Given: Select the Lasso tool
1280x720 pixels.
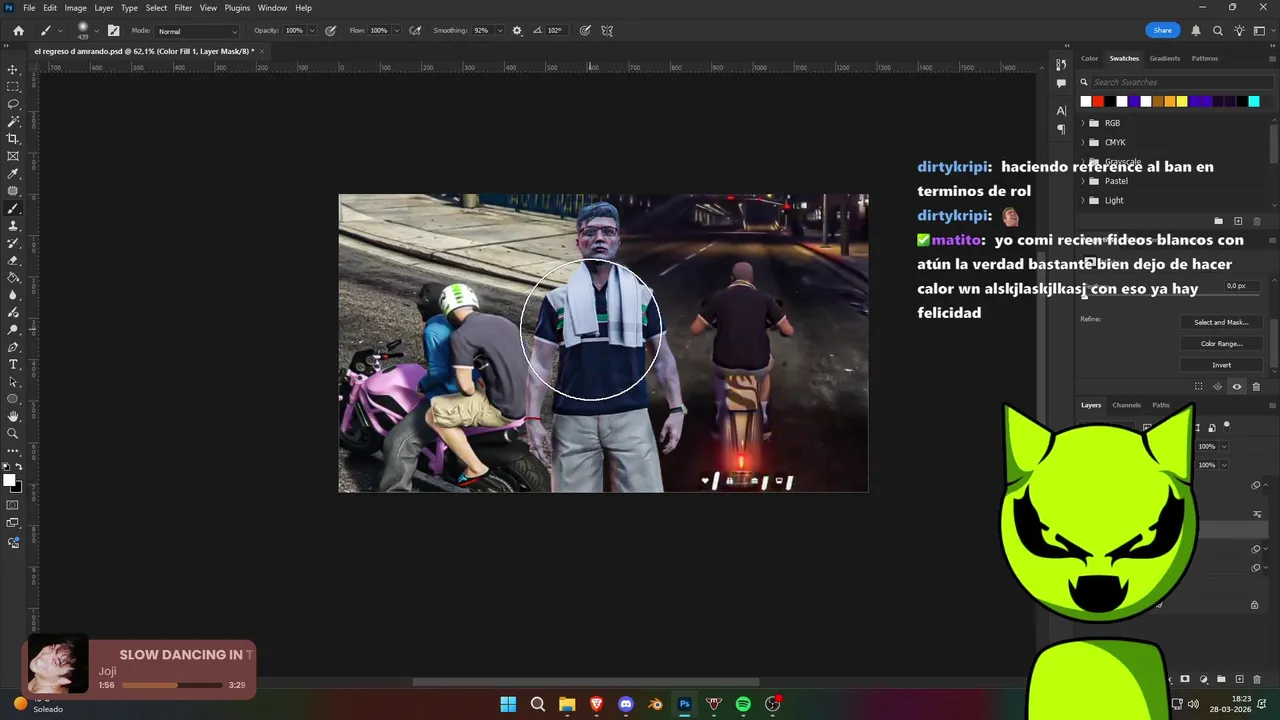Looking at the screenshot, I should point(13,104).
